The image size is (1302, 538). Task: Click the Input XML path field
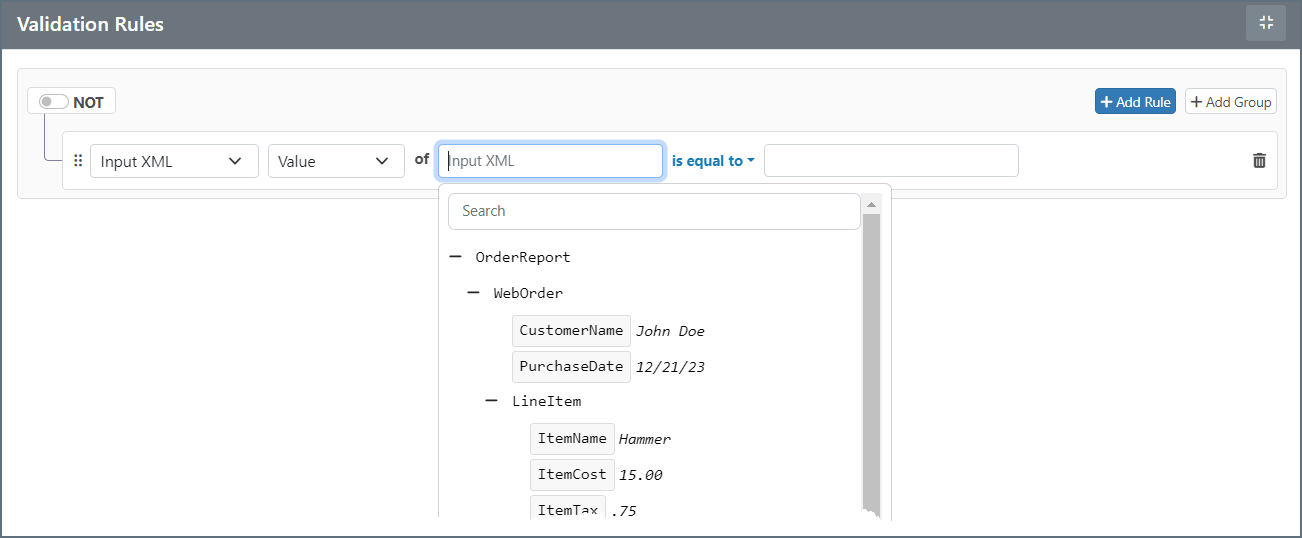(550, 161)
